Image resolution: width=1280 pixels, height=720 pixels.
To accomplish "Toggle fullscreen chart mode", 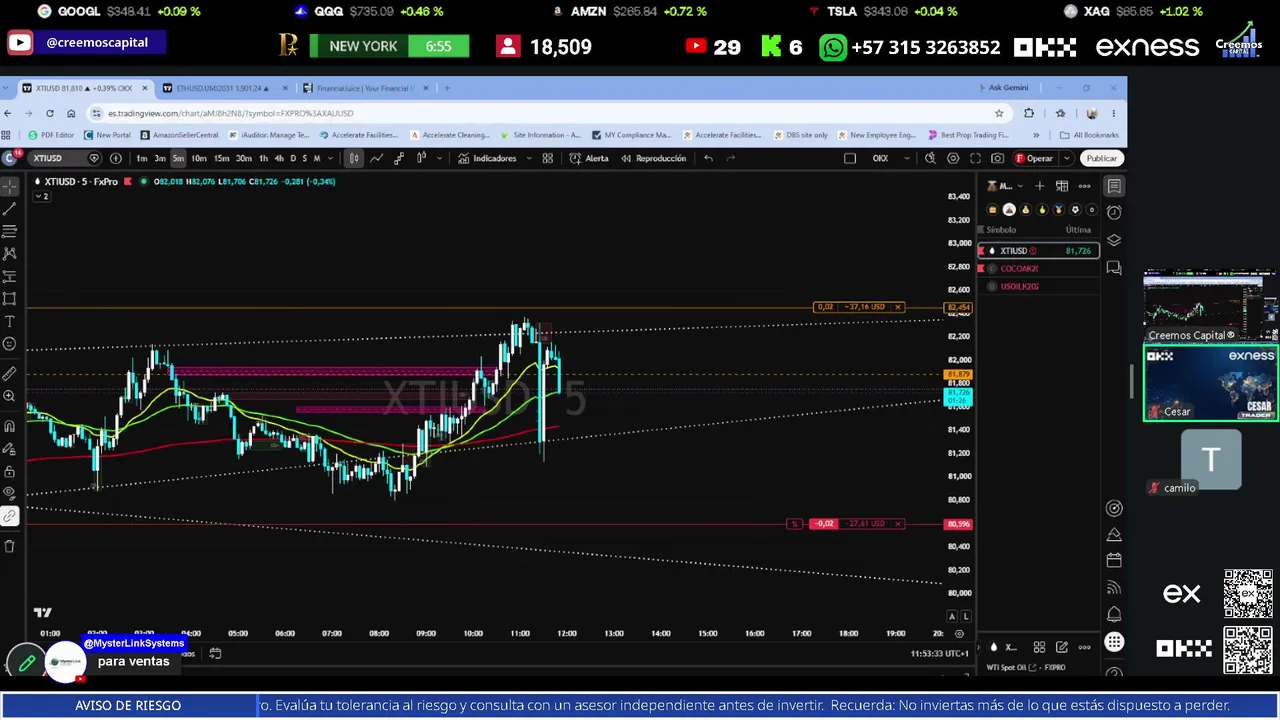I will pos(975,158).
